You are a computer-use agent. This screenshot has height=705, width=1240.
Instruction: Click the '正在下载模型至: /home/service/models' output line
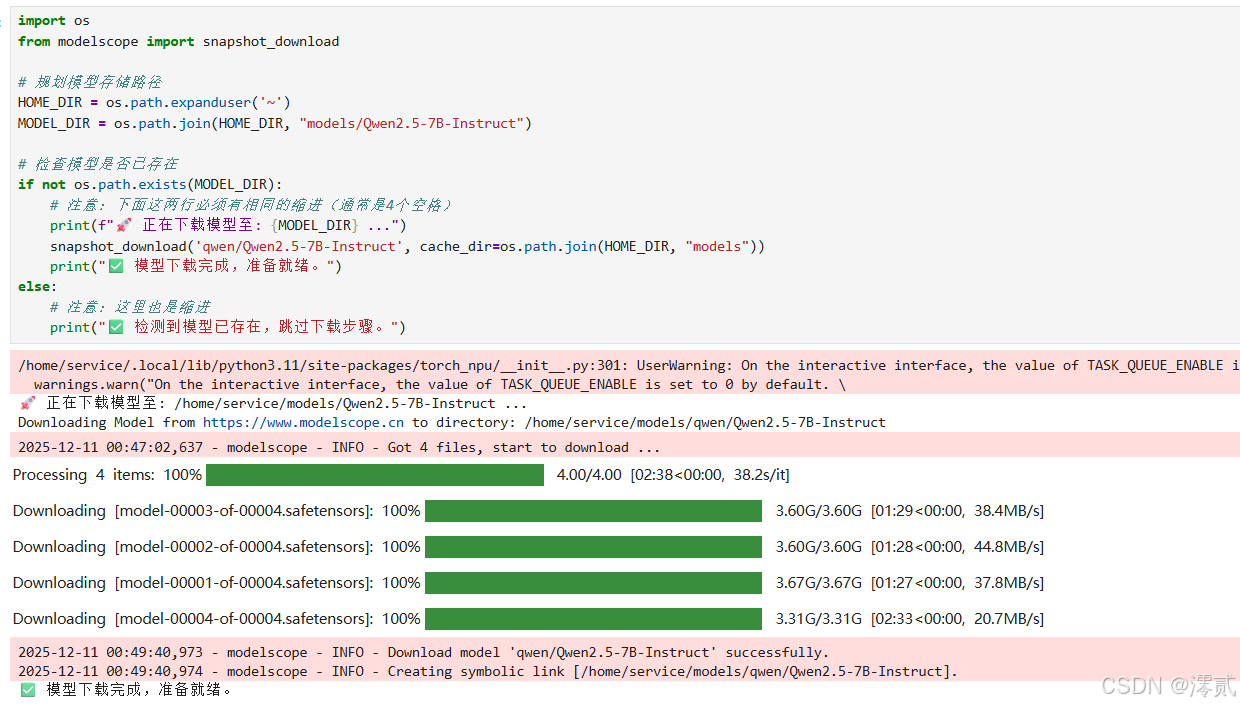273,403
